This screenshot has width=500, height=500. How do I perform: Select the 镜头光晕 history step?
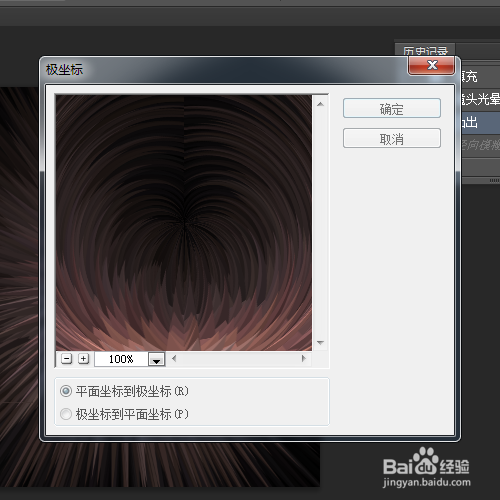[480, 99]
